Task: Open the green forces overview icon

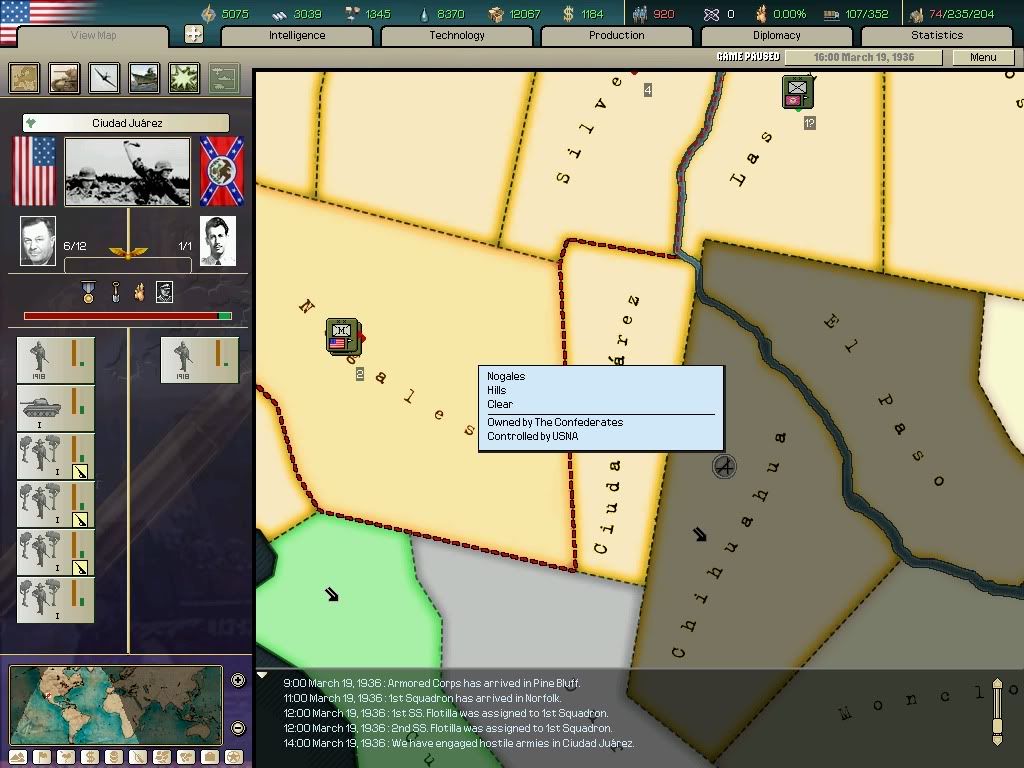Action: (224, 78)
